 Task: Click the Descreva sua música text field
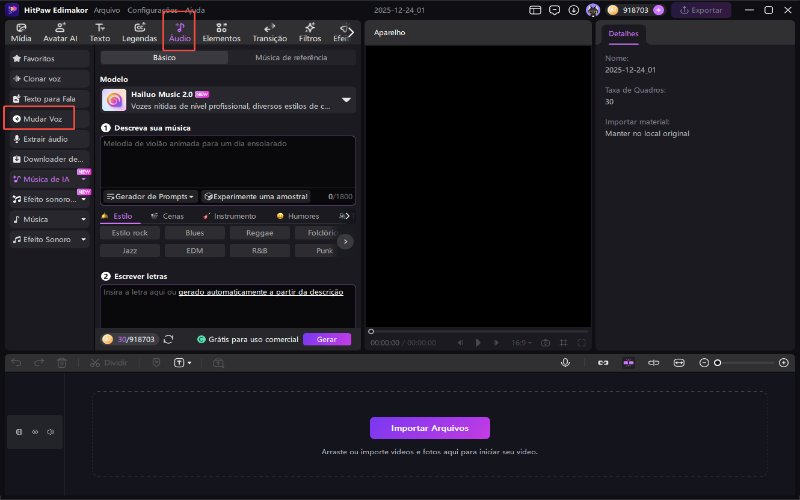tap(227, 160)
